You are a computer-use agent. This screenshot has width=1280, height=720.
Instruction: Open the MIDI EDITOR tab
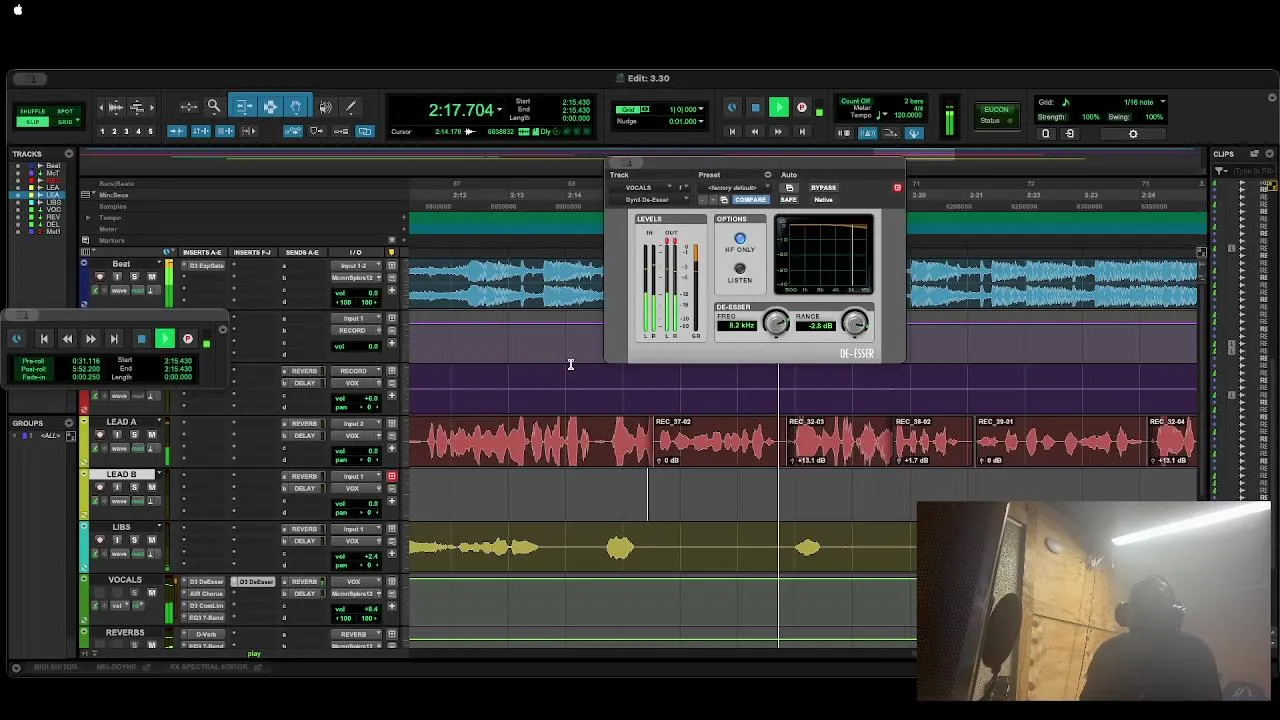[55, 667]
